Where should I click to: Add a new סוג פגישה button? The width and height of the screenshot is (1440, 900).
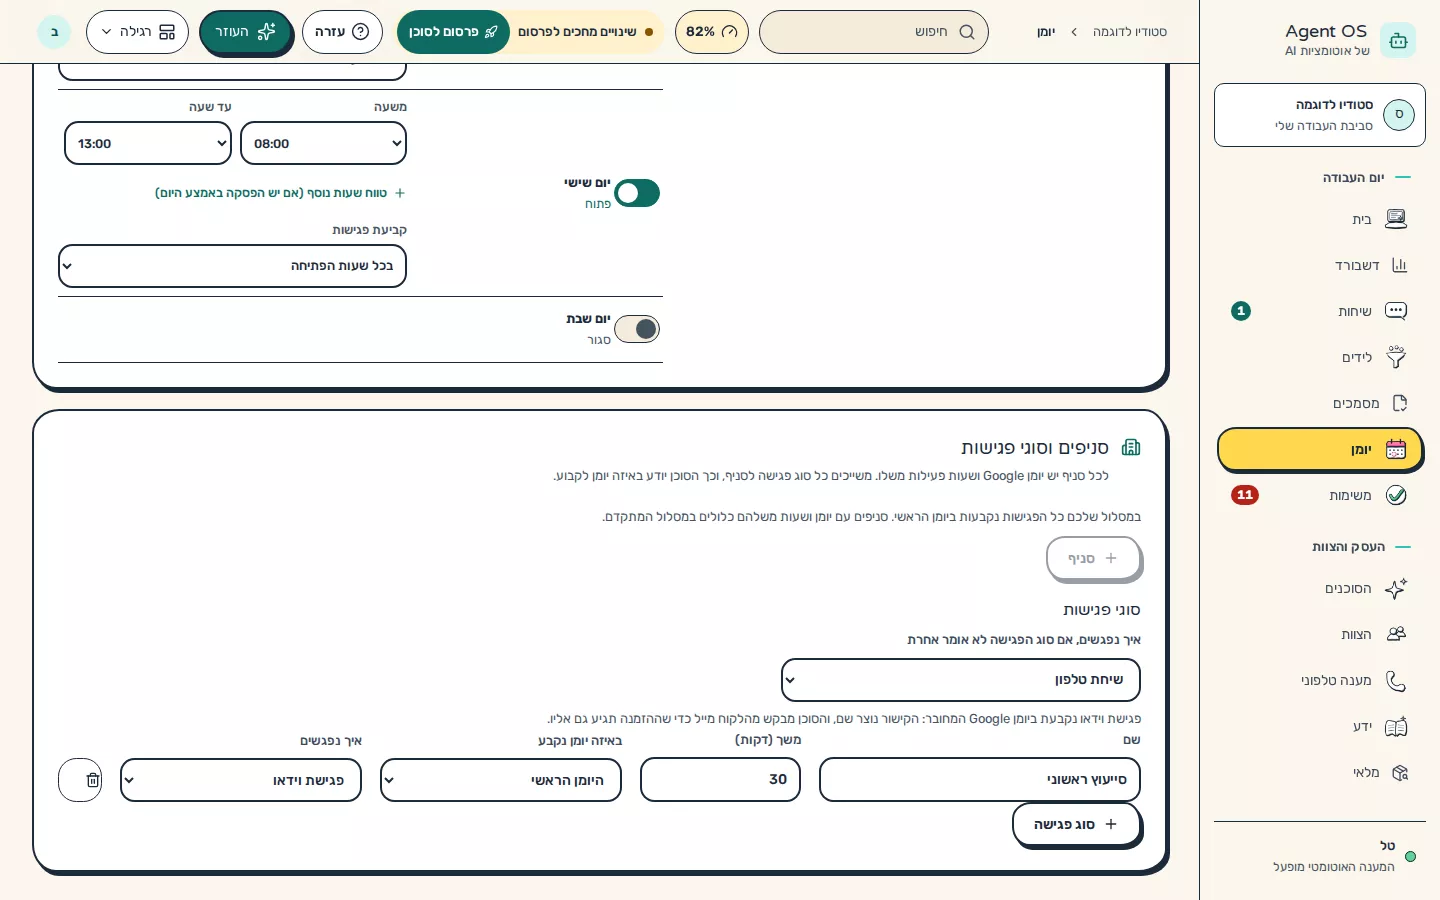click(x=1076, y=824)
